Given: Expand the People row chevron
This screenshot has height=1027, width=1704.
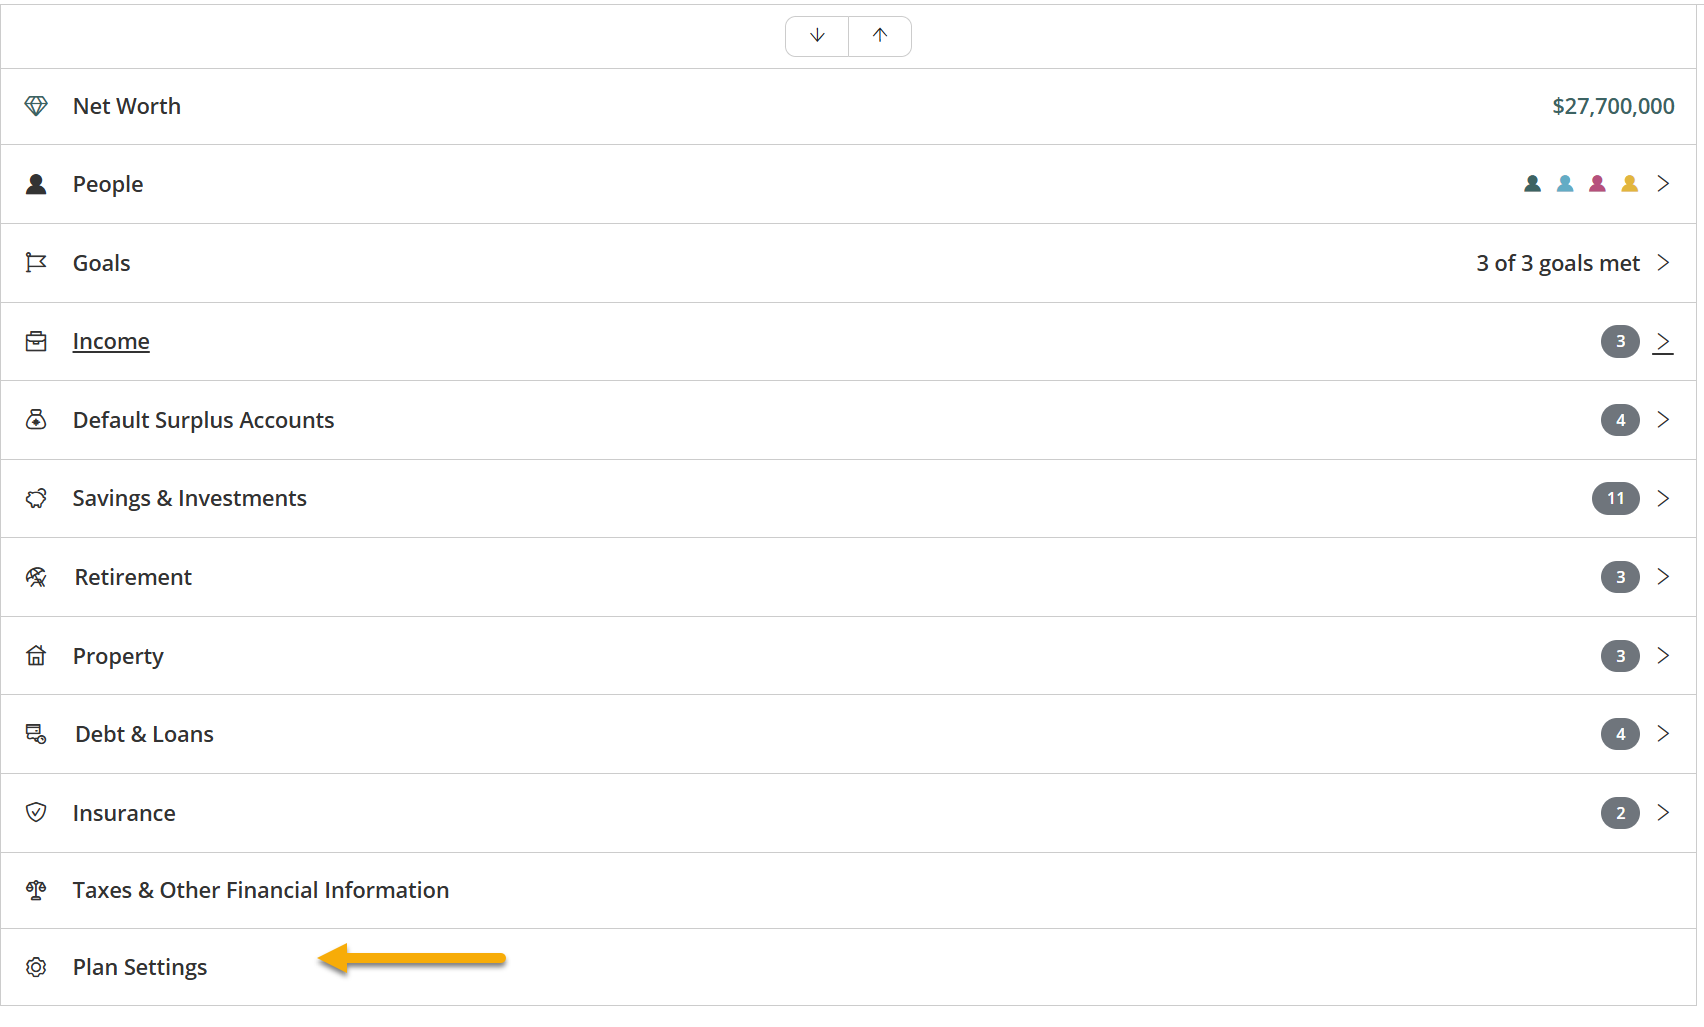Looking at the screenshot, I should tap(1663, 183).
